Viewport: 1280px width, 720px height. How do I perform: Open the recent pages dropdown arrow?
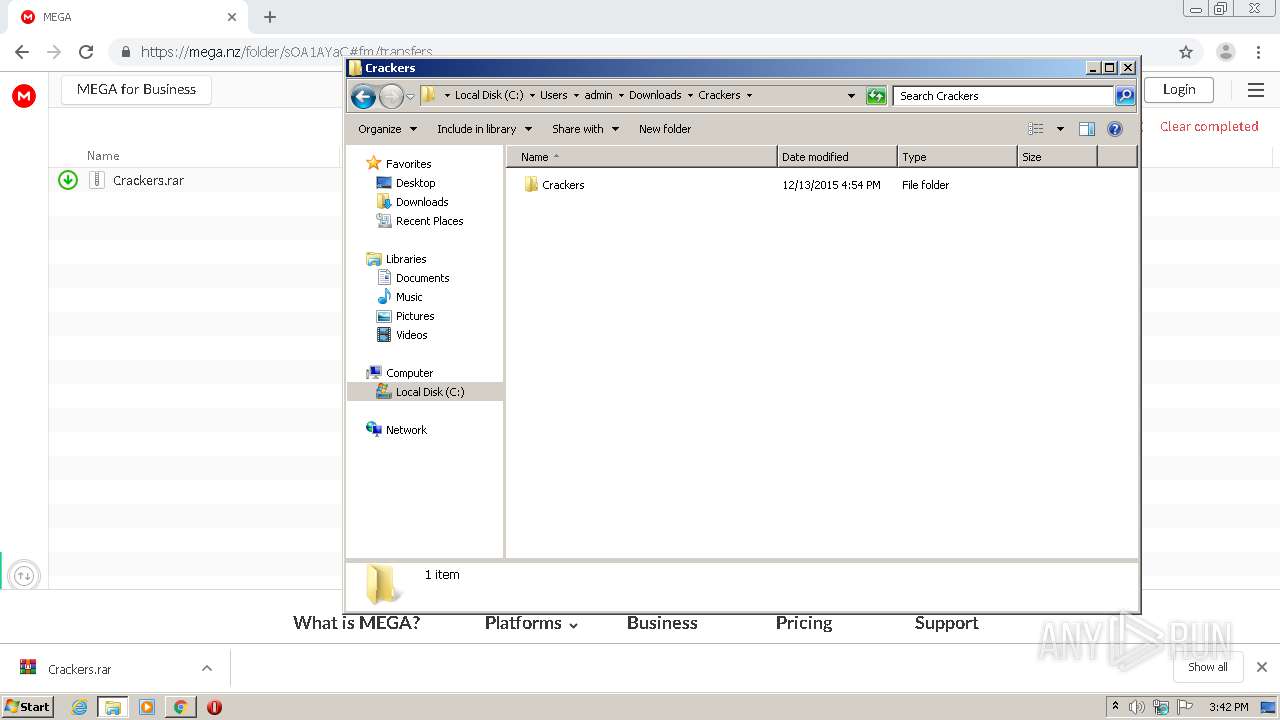coord(410,97)
